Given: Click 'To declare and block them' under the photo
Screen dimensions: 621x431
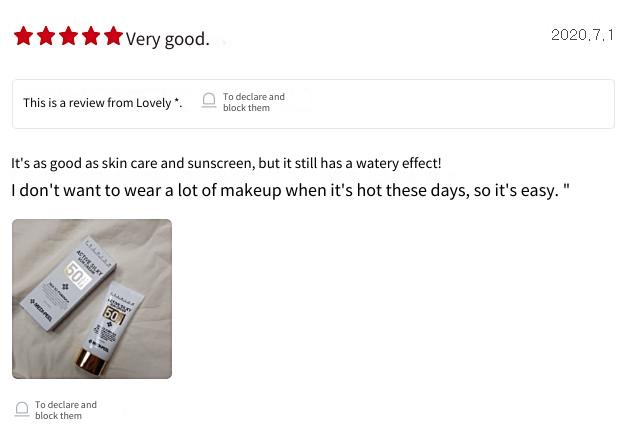Looking at the screenshot, I should point(66,410).
